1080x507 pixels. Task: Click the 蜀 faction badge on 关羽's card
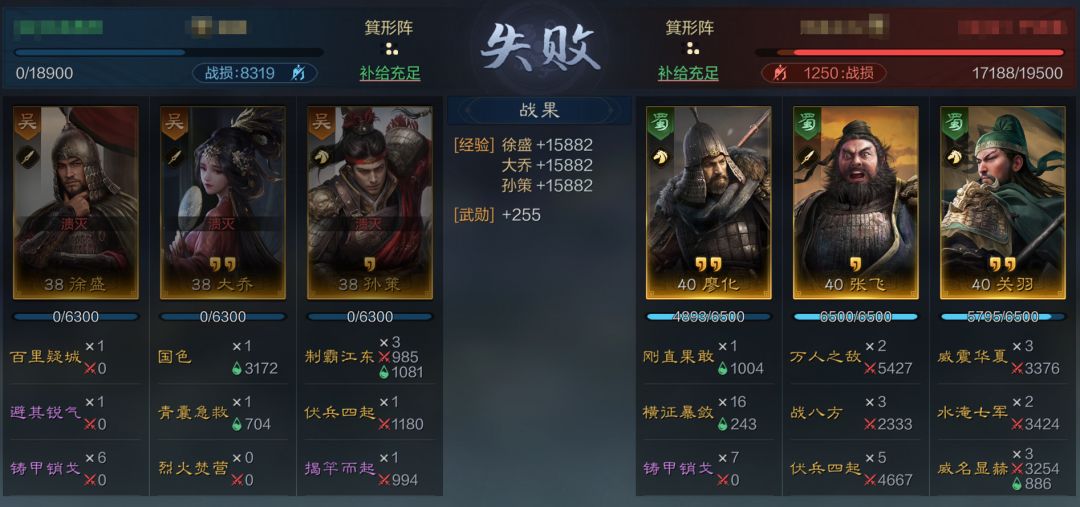955,123
